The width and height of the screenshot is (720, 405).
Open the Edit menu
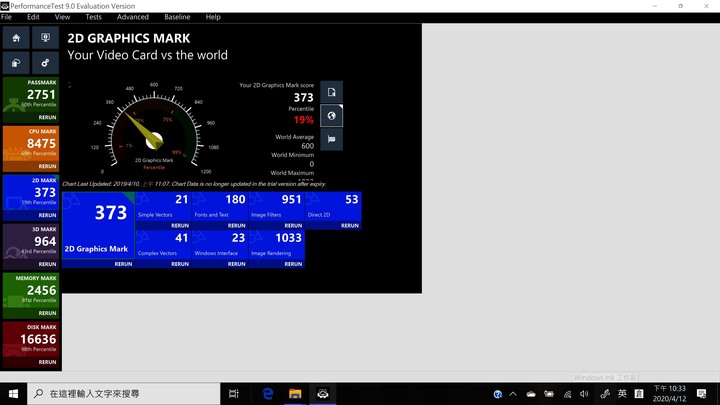click(x=33, y=17)
